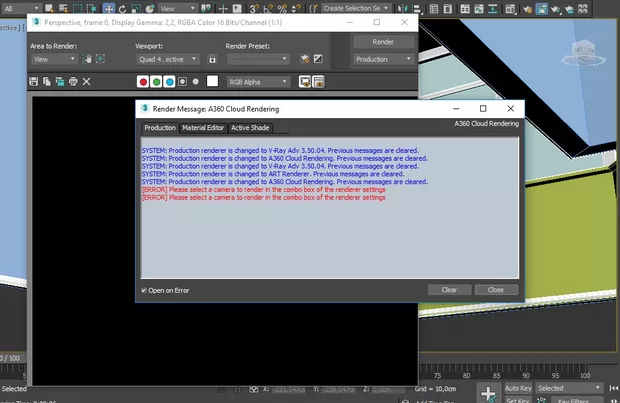Open Viewport Quad 4 dropdown
This screenshot has height=403, width=620.
168,59
